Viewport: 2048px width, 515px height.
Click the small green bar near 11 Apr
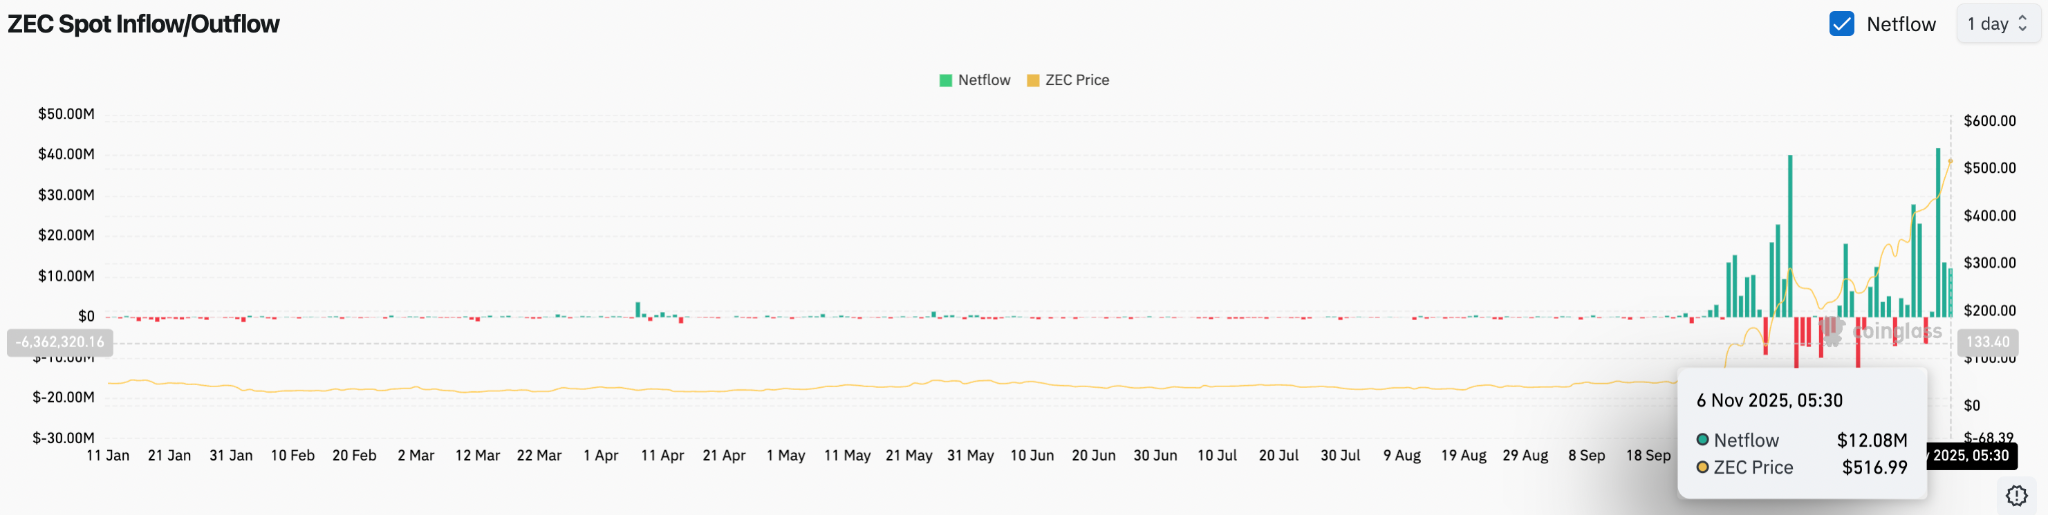tap(638, 310)
